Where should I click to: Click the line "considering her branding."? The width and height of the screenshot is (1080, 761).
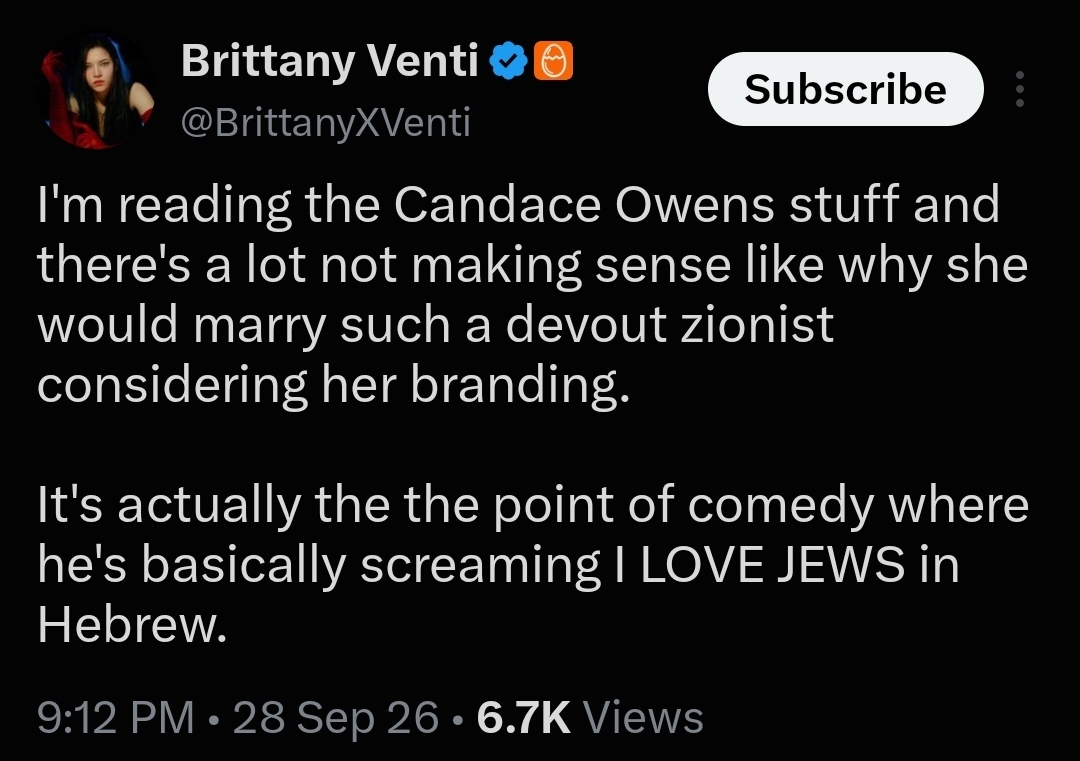click(x=333, y=384)
